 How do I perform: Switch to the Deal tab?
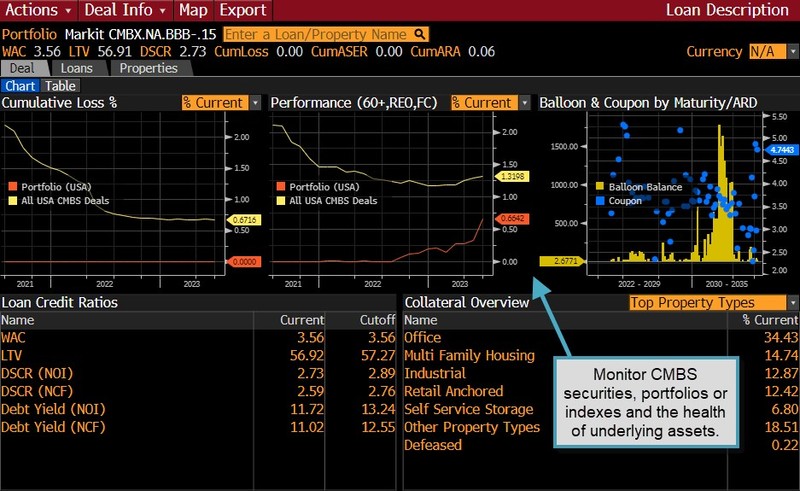22,68
